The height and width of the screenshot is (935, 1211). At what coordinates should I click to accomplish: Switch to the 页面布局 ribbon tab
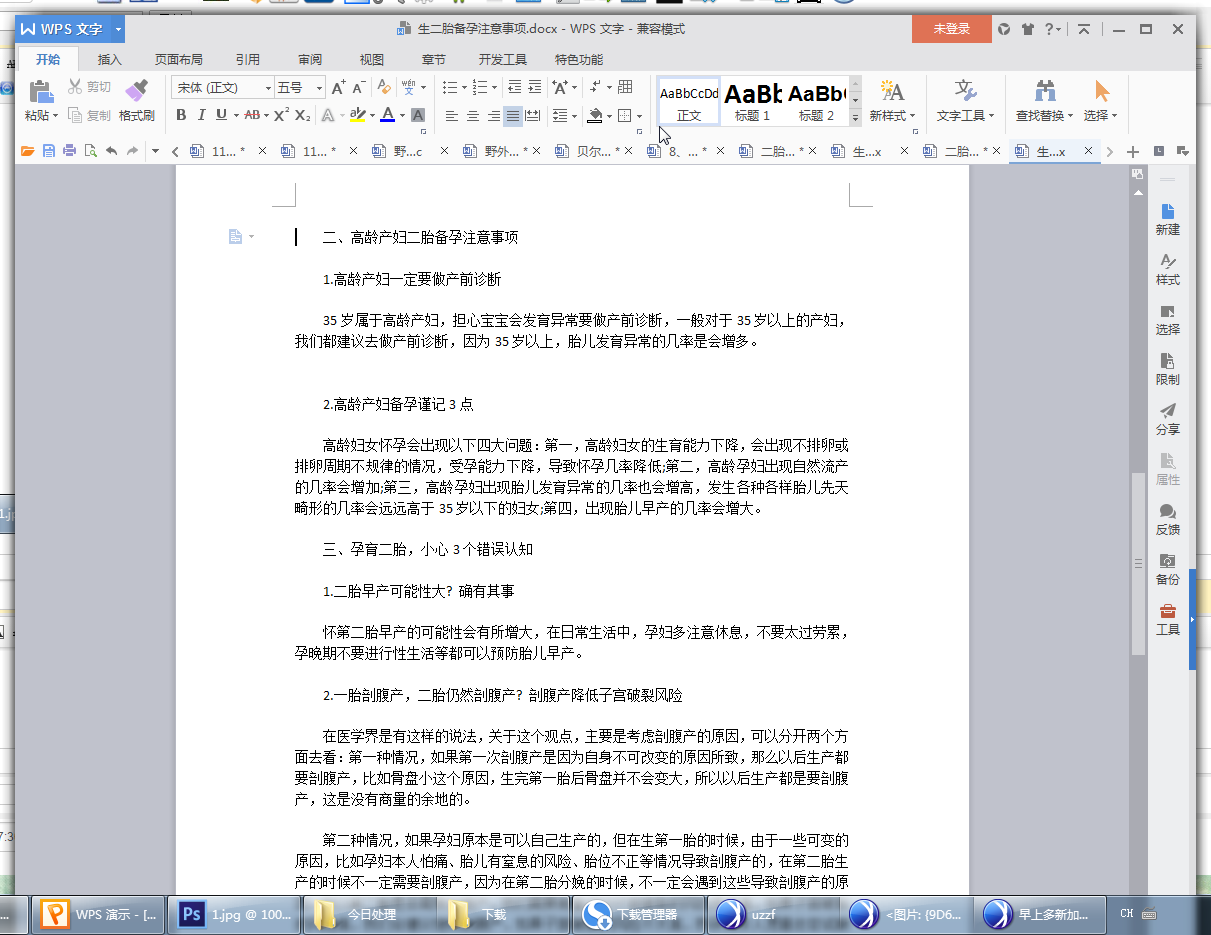coord(178,59)
